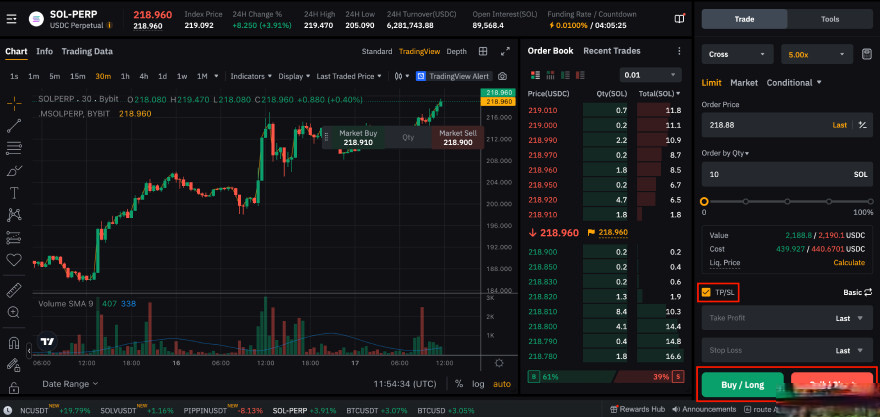
Task: Switch to the Depth chart view
Action: 456,51
